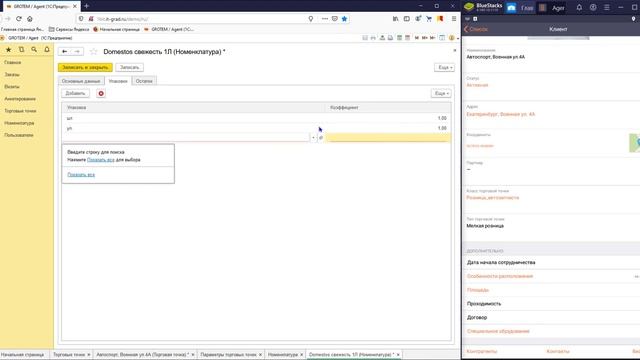Switch to Основные данные tab
This screenshot has height=360, width=640.
click(81, 81)
